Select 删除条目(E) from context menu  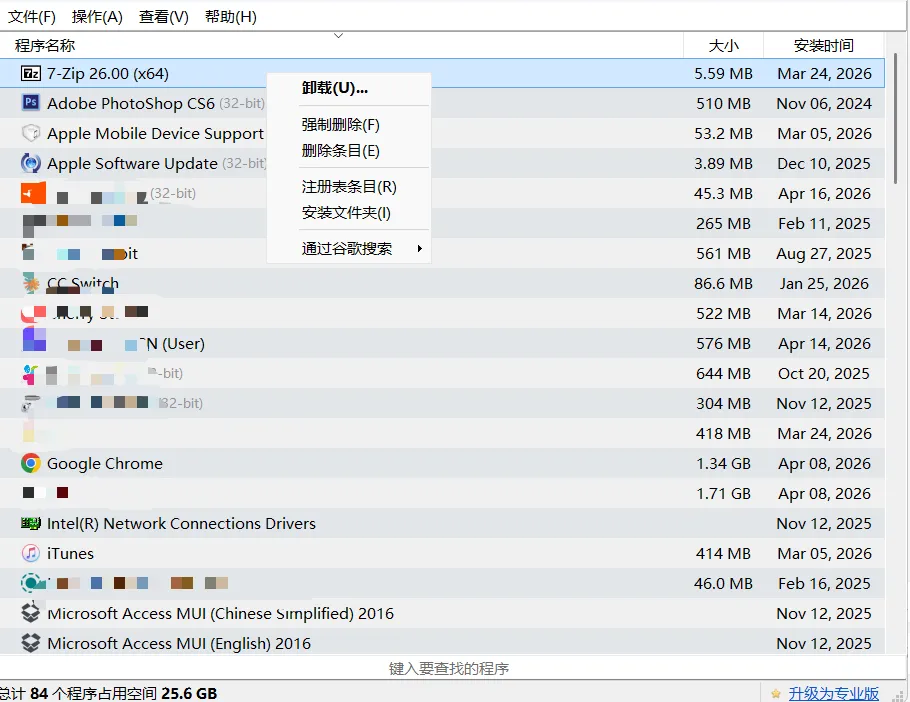[349, 151]
